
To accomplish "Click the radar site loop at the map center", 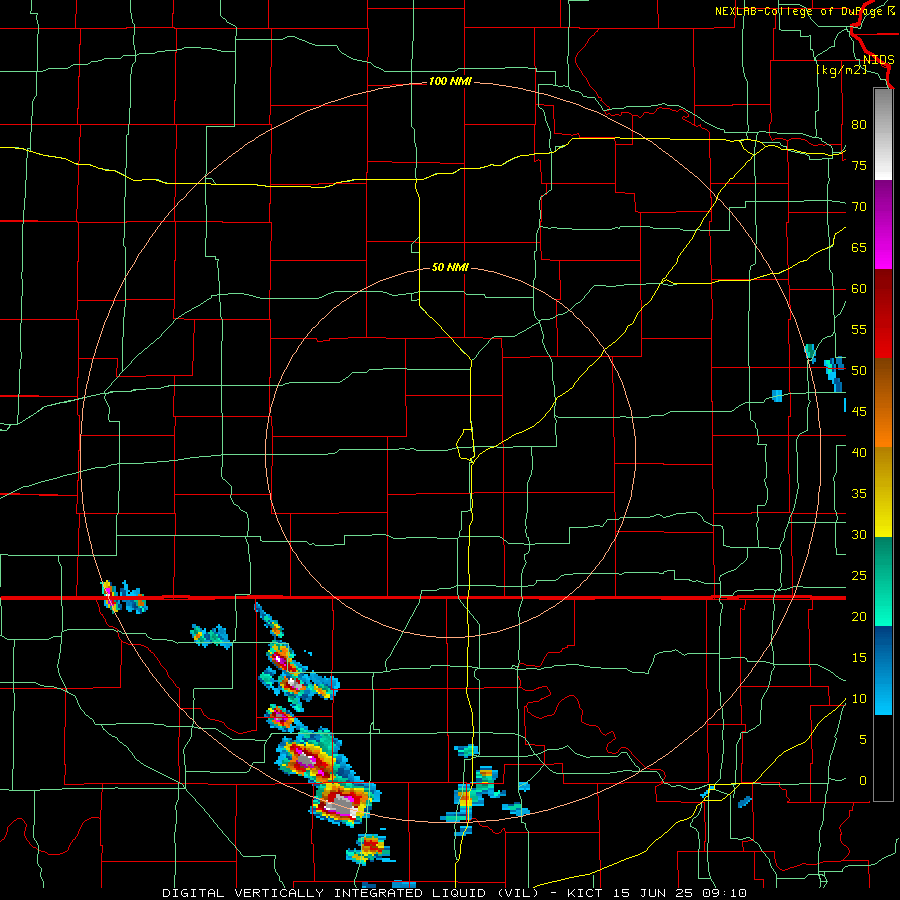I will [465, 444].
